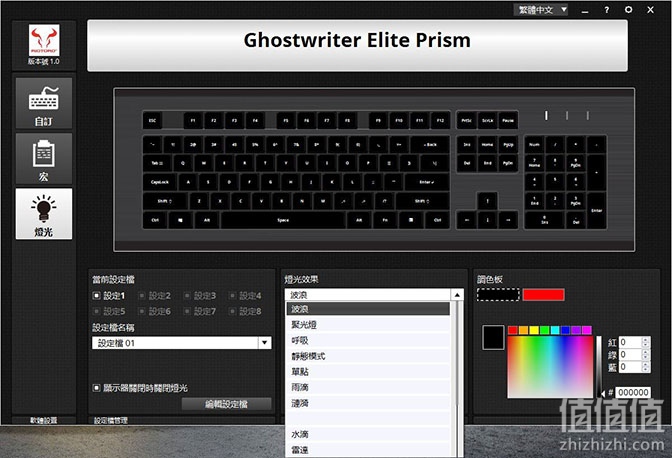Select the up arrow key

487,201
